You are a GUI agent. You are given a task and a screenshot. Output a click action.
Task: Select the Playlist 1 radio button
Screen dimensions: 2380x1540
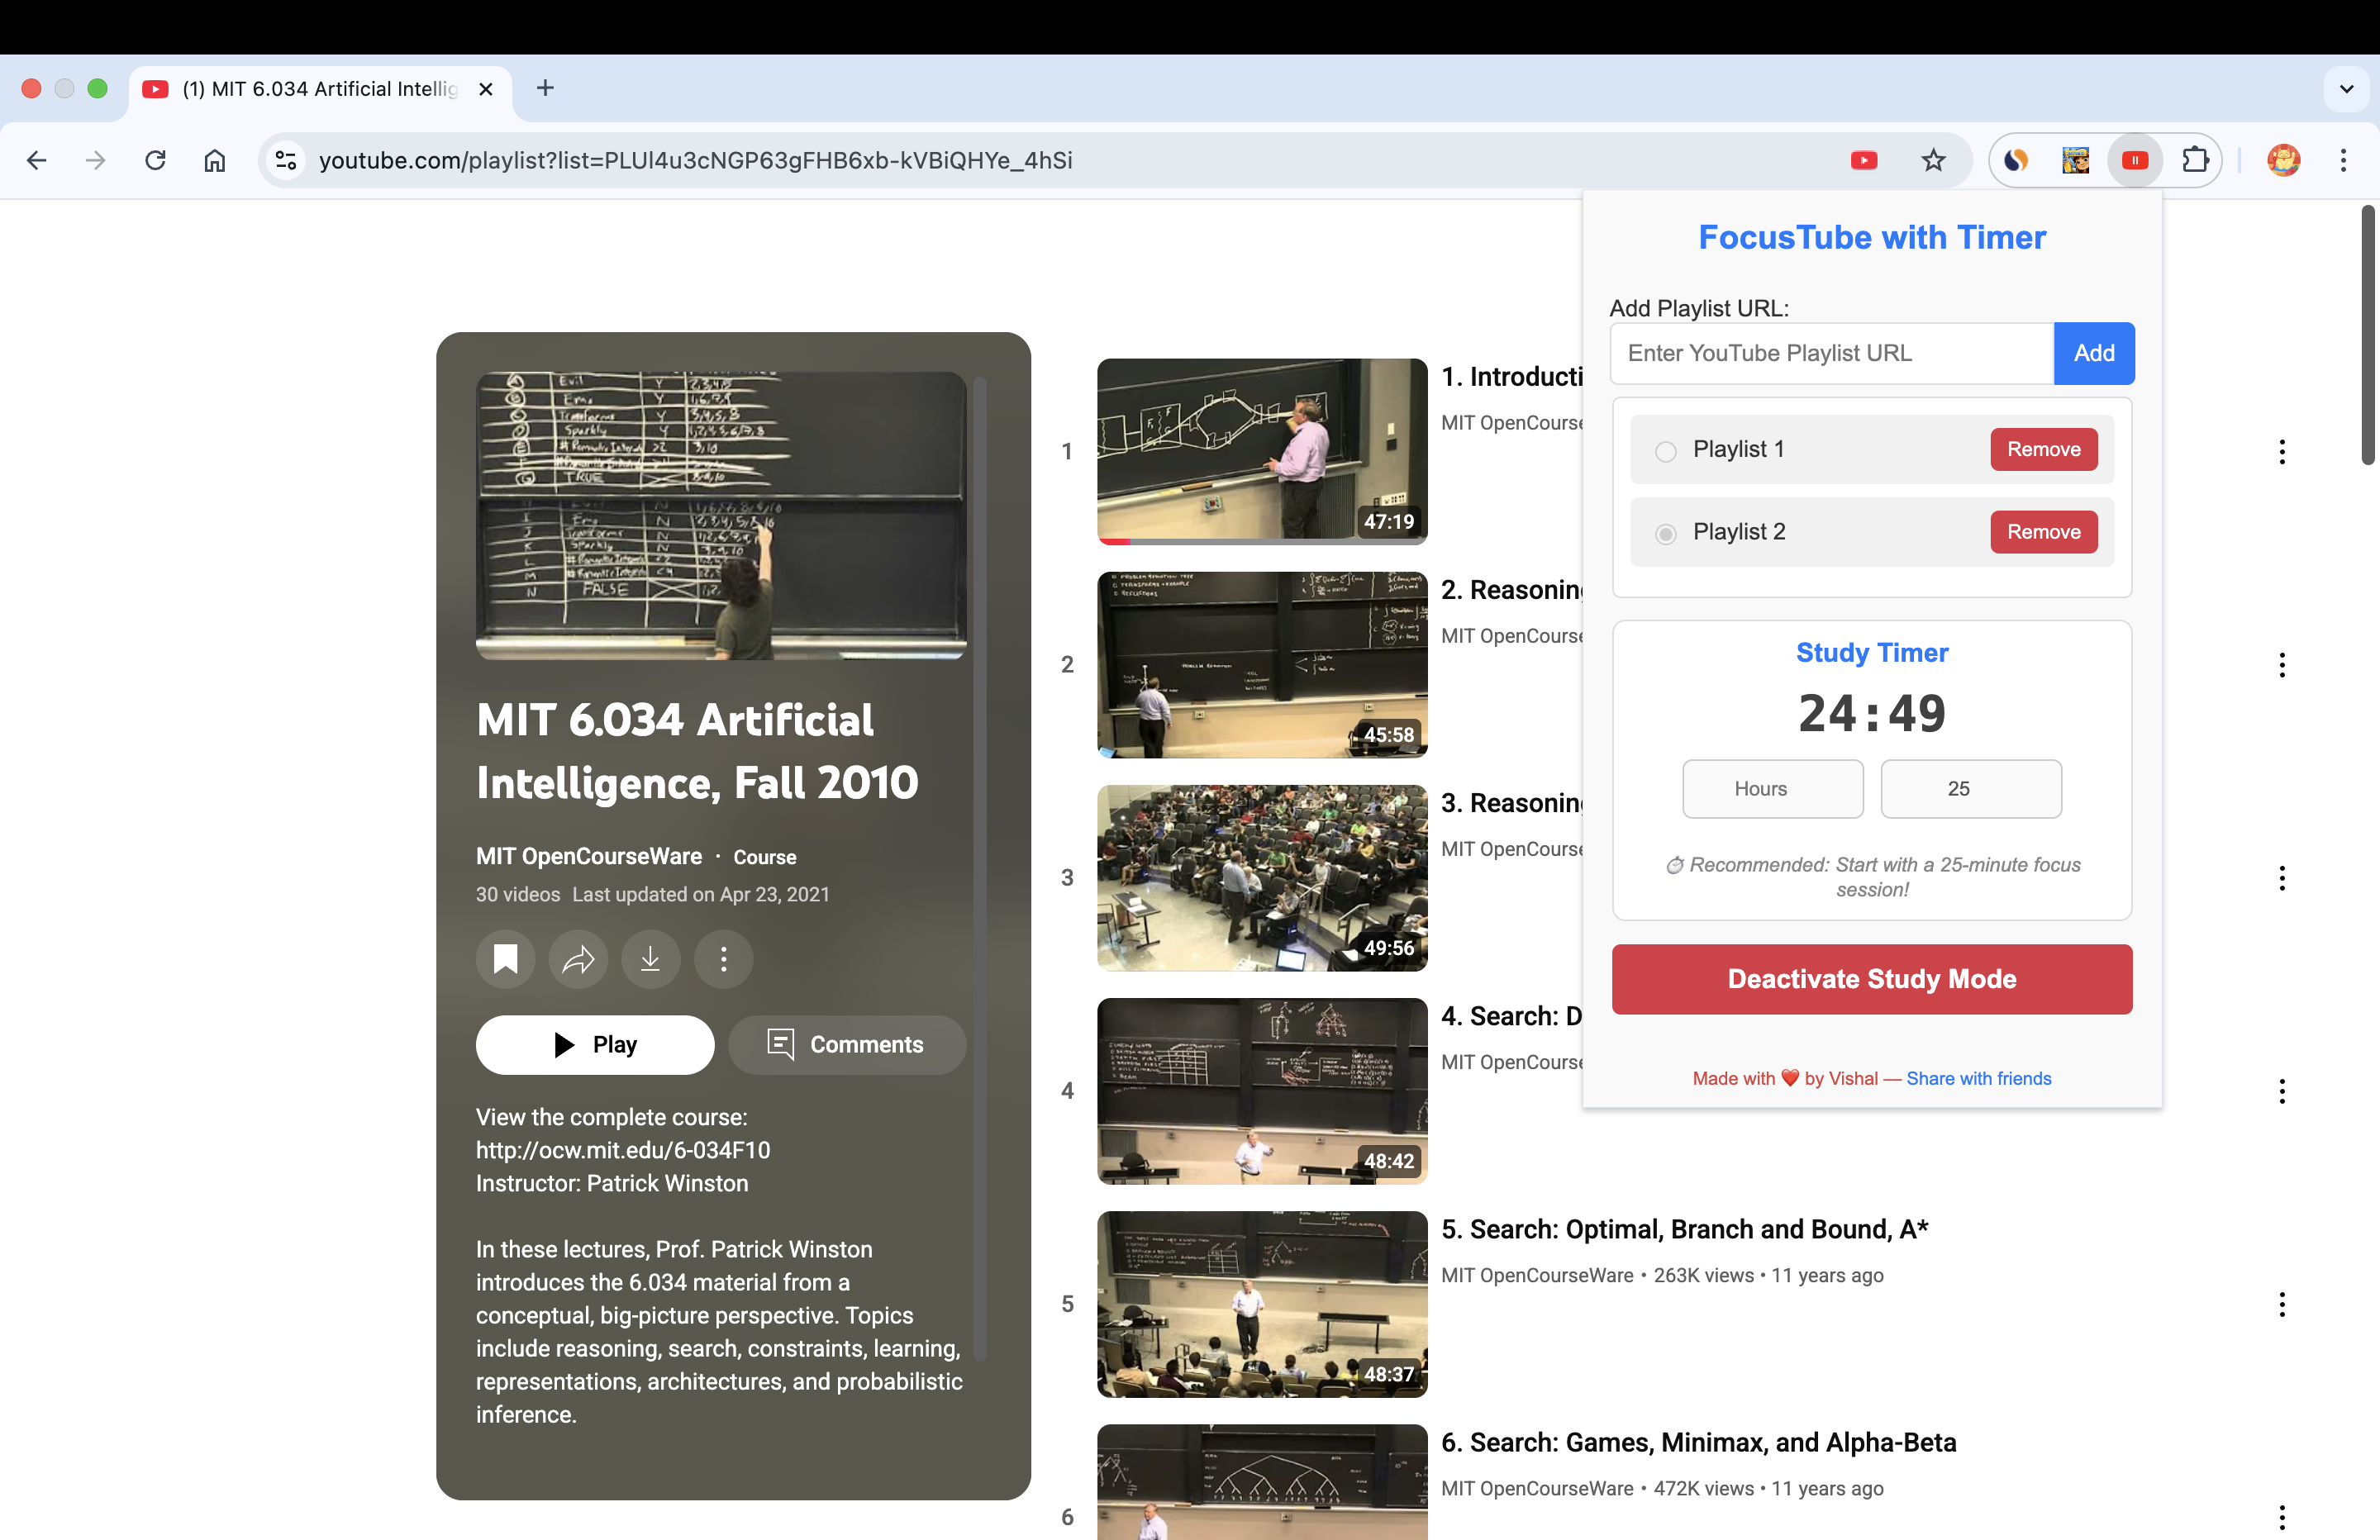click(x=1665, y=451)
